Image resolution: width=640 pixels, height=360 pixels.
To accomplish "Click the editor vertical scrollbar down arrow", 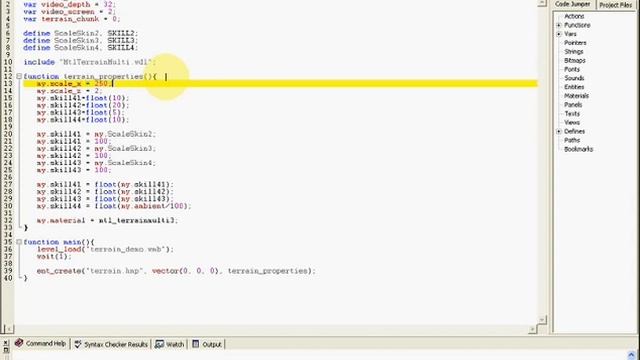I will point(542,320).
